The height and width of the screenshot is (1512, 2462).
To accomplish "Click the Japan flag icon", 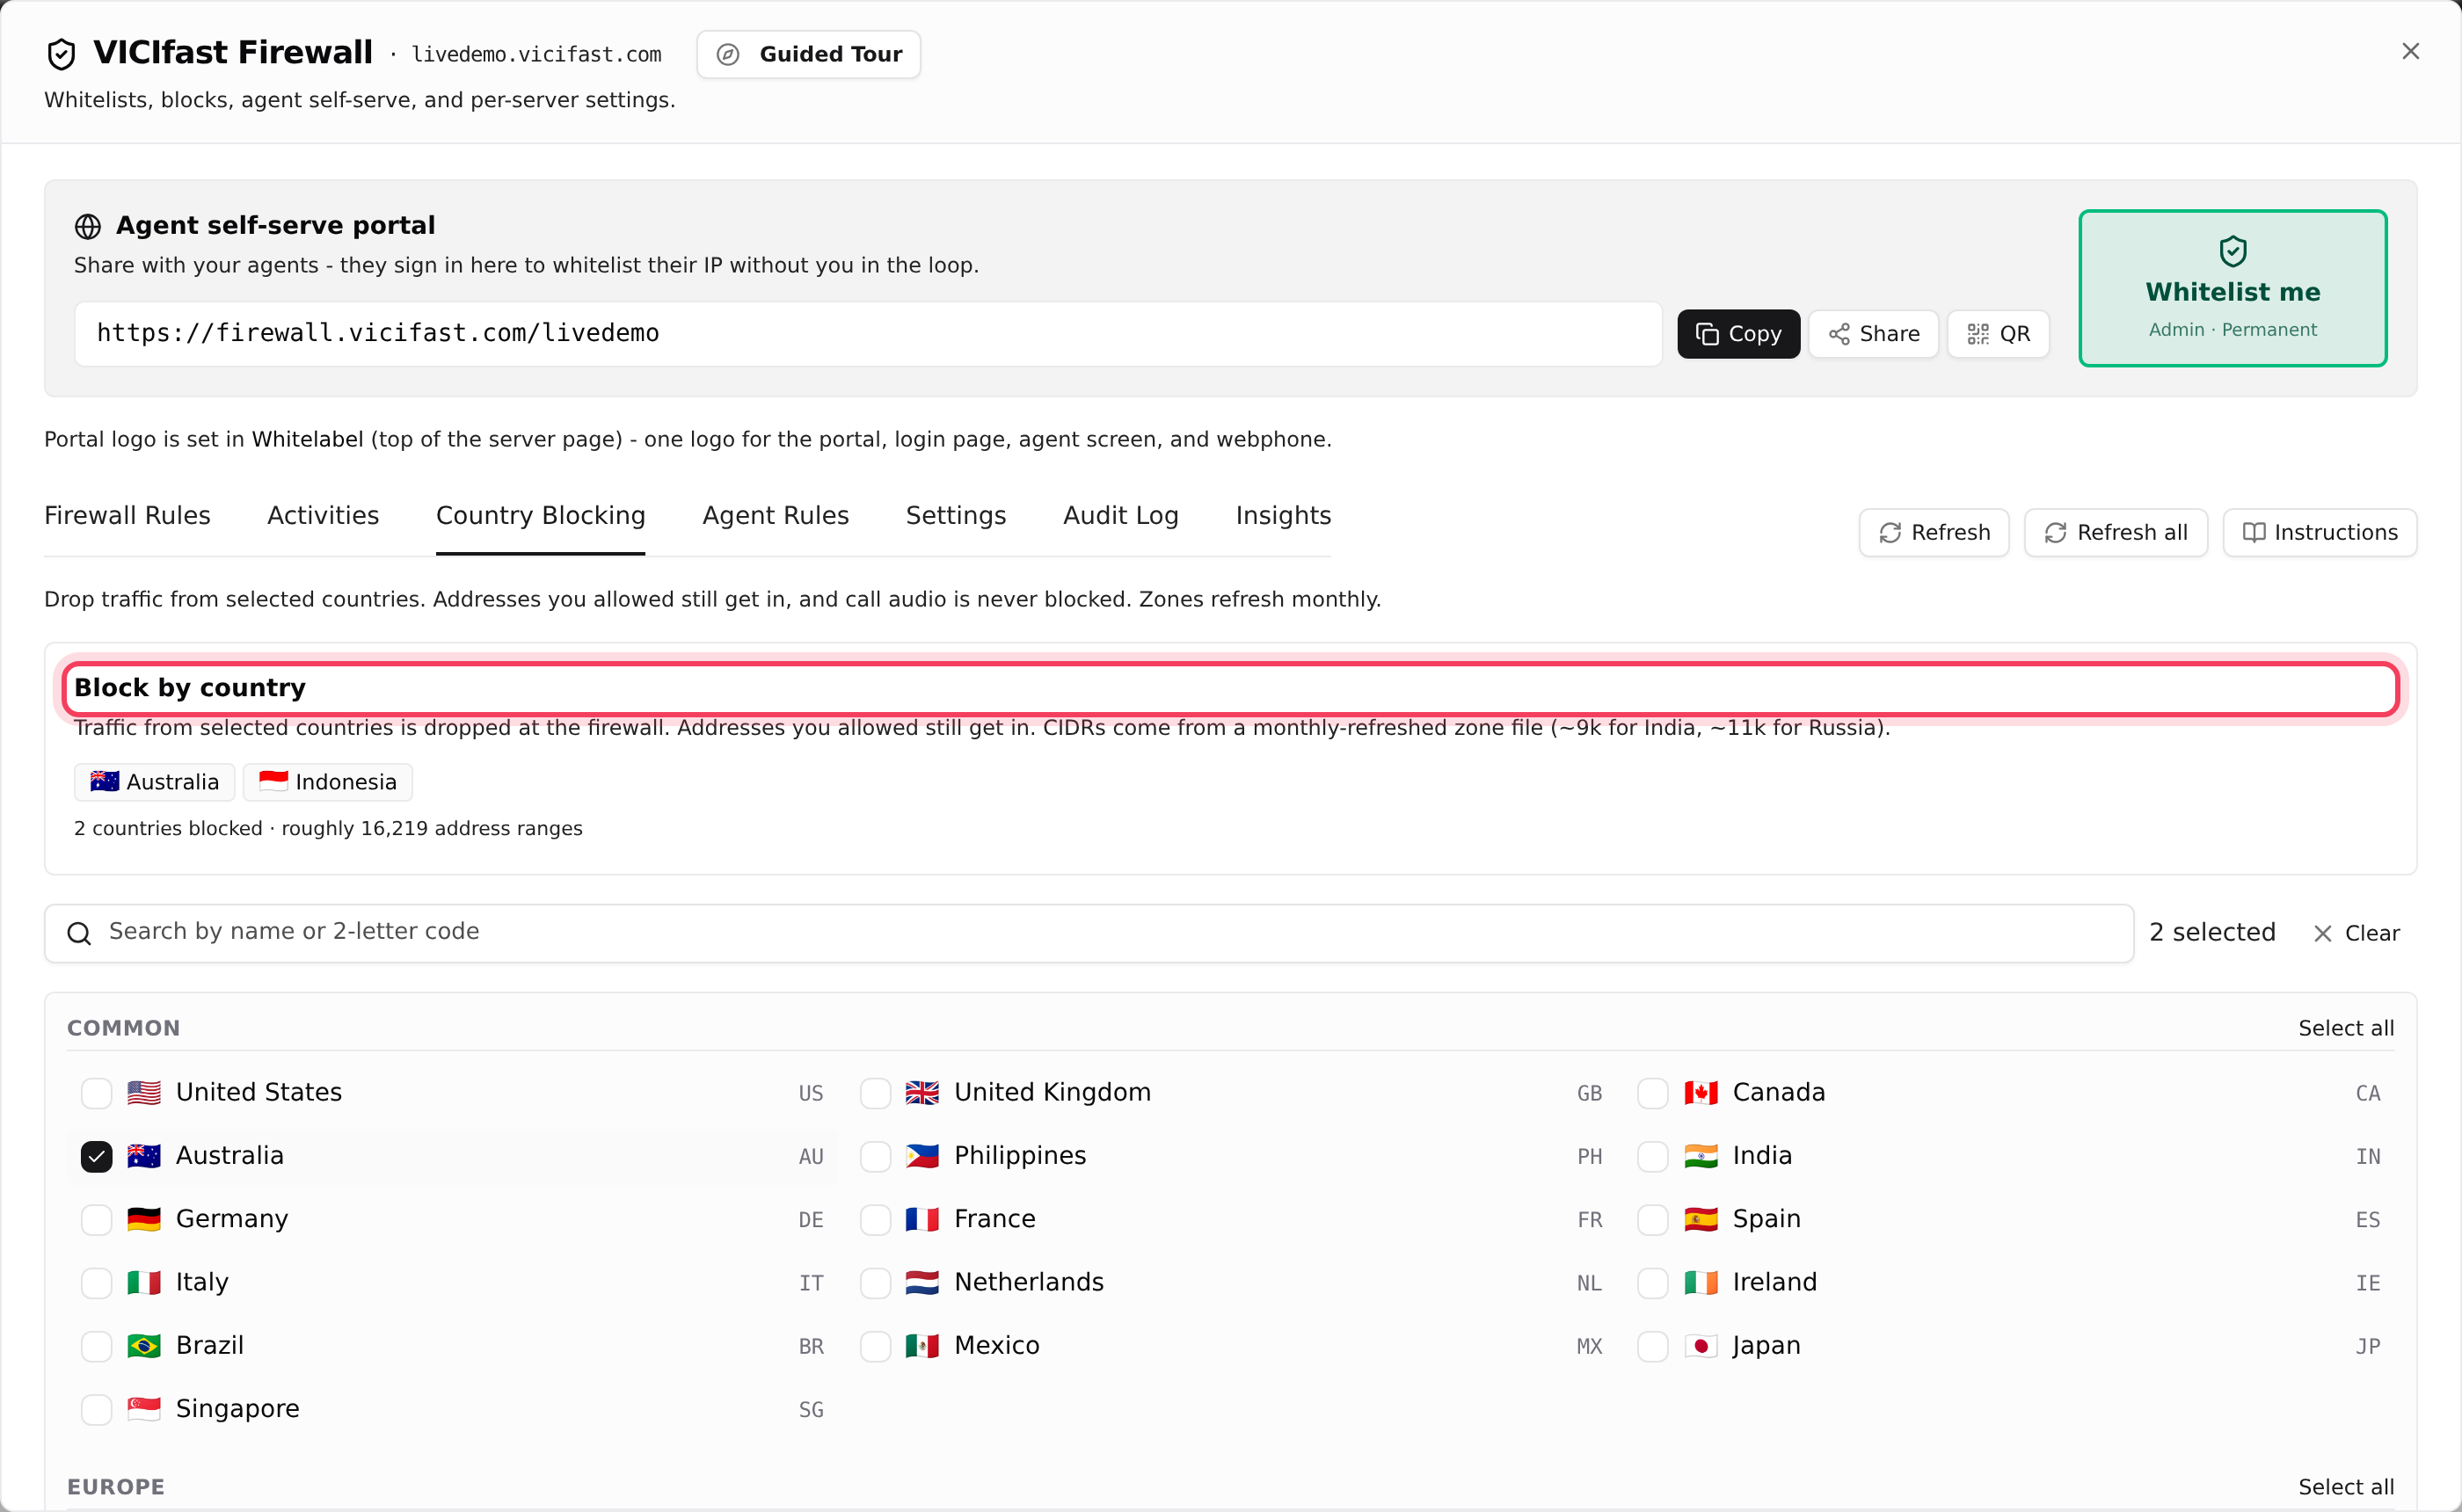I will (x=1700, y=1346).
